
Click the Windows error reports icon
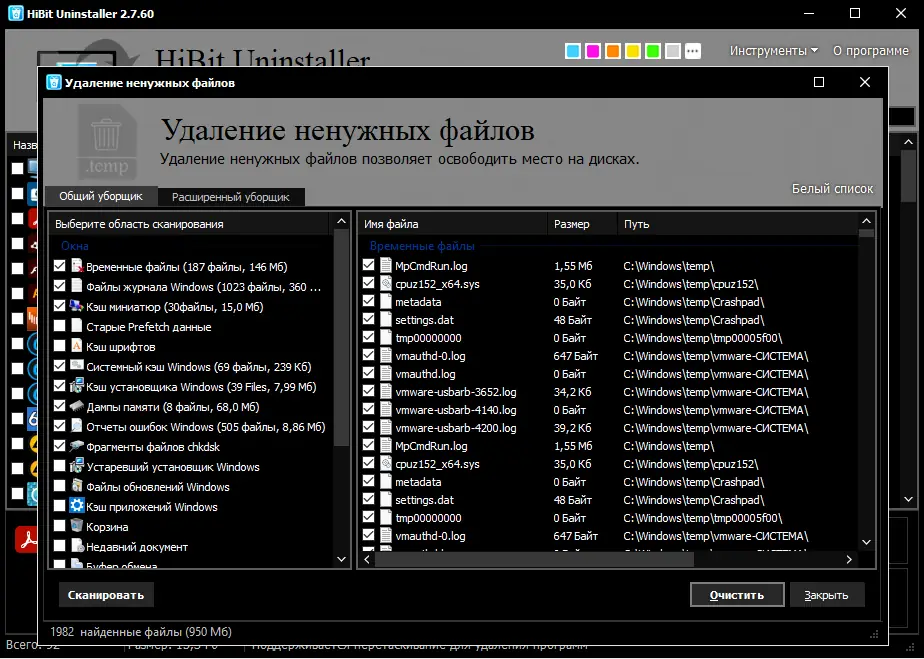coord(77,426)
